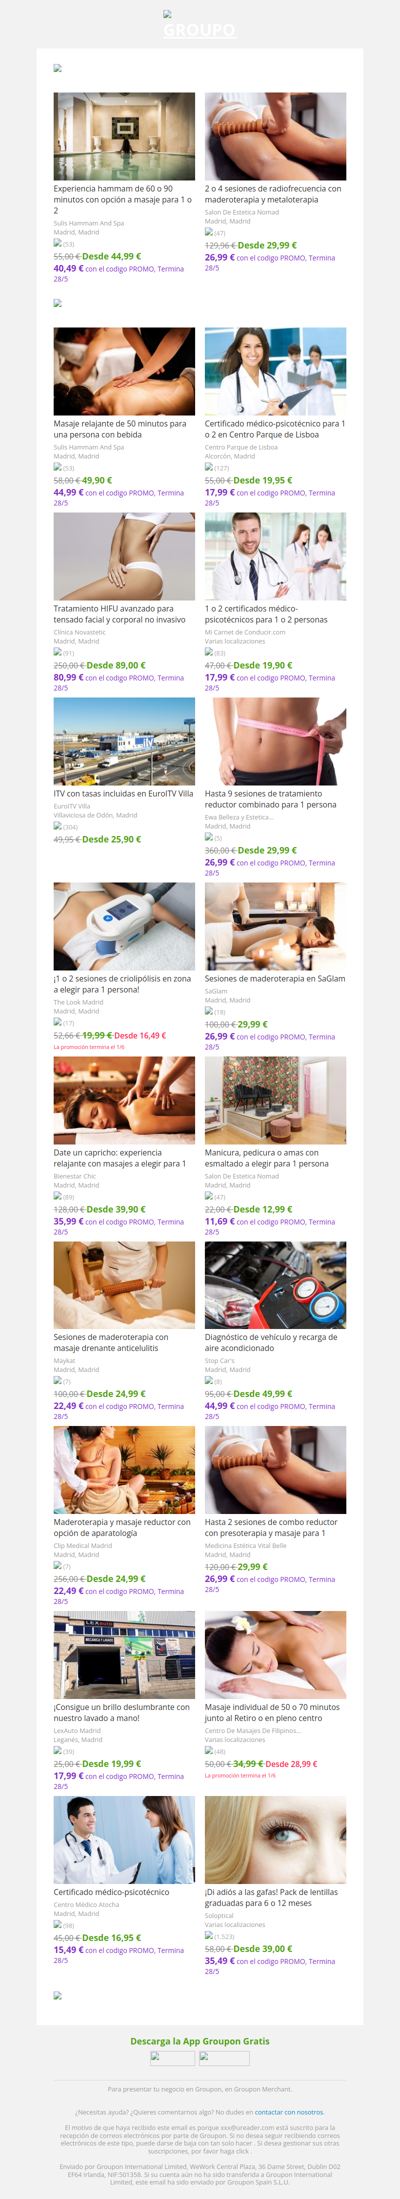Screen dimensions: 400x2199
Task: Open the LexAuto car wash photo
Action: (124, 1655)
